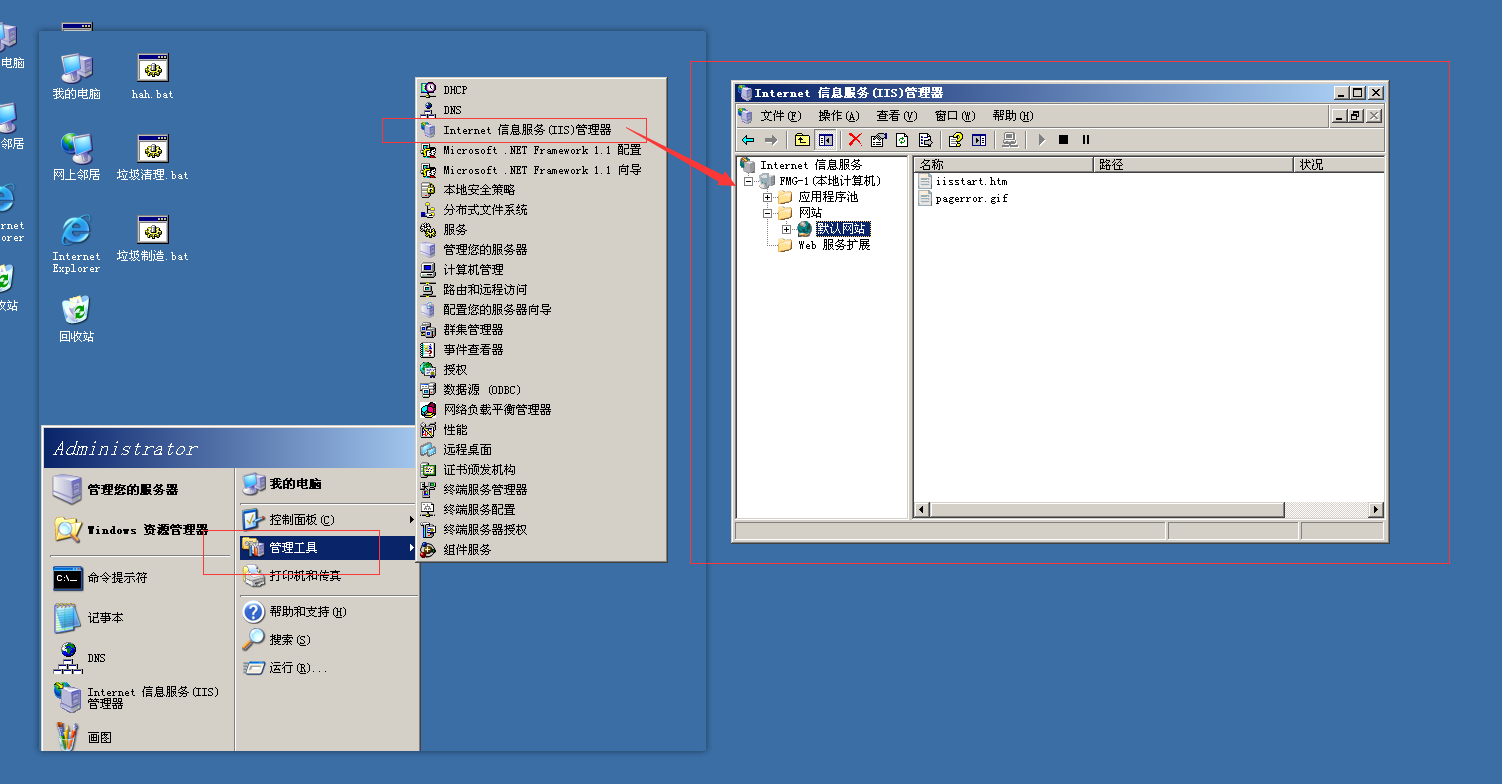Click the Refresh toolbar icon in IIS manager

902,140
